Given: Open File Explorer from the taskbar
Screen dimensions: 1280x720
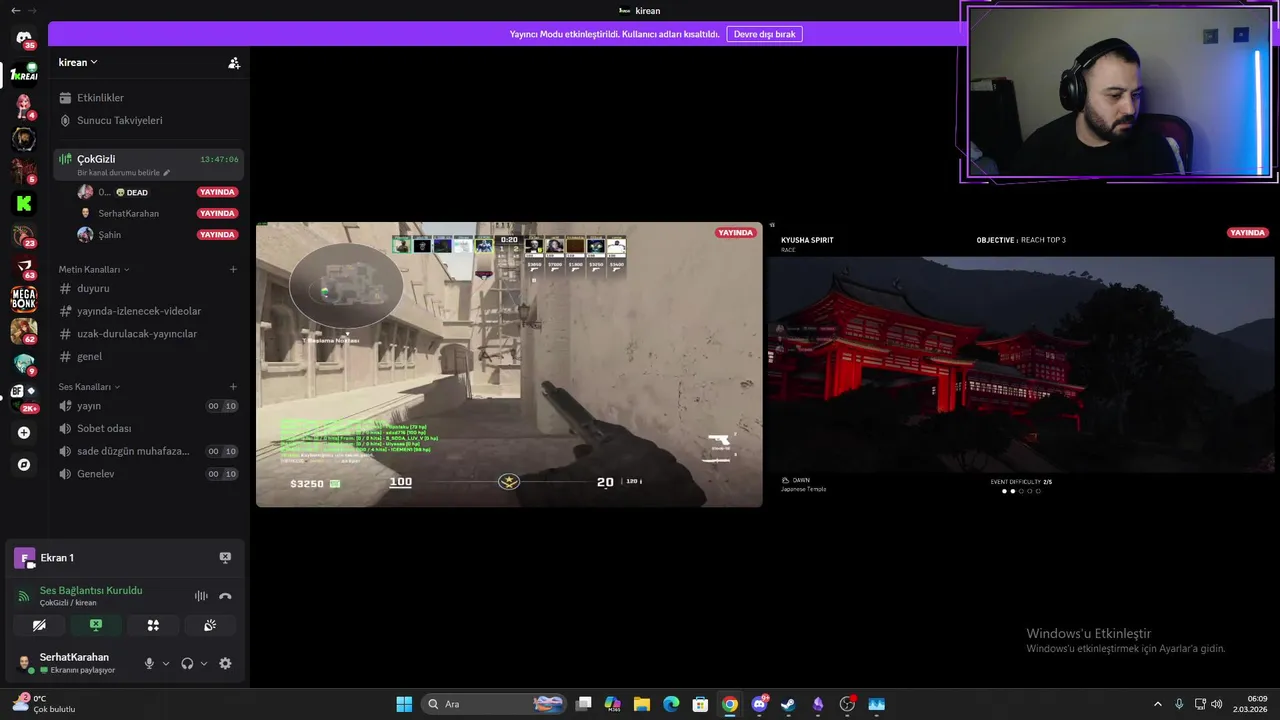Looking at the screenshot, I should pos(642,704).
